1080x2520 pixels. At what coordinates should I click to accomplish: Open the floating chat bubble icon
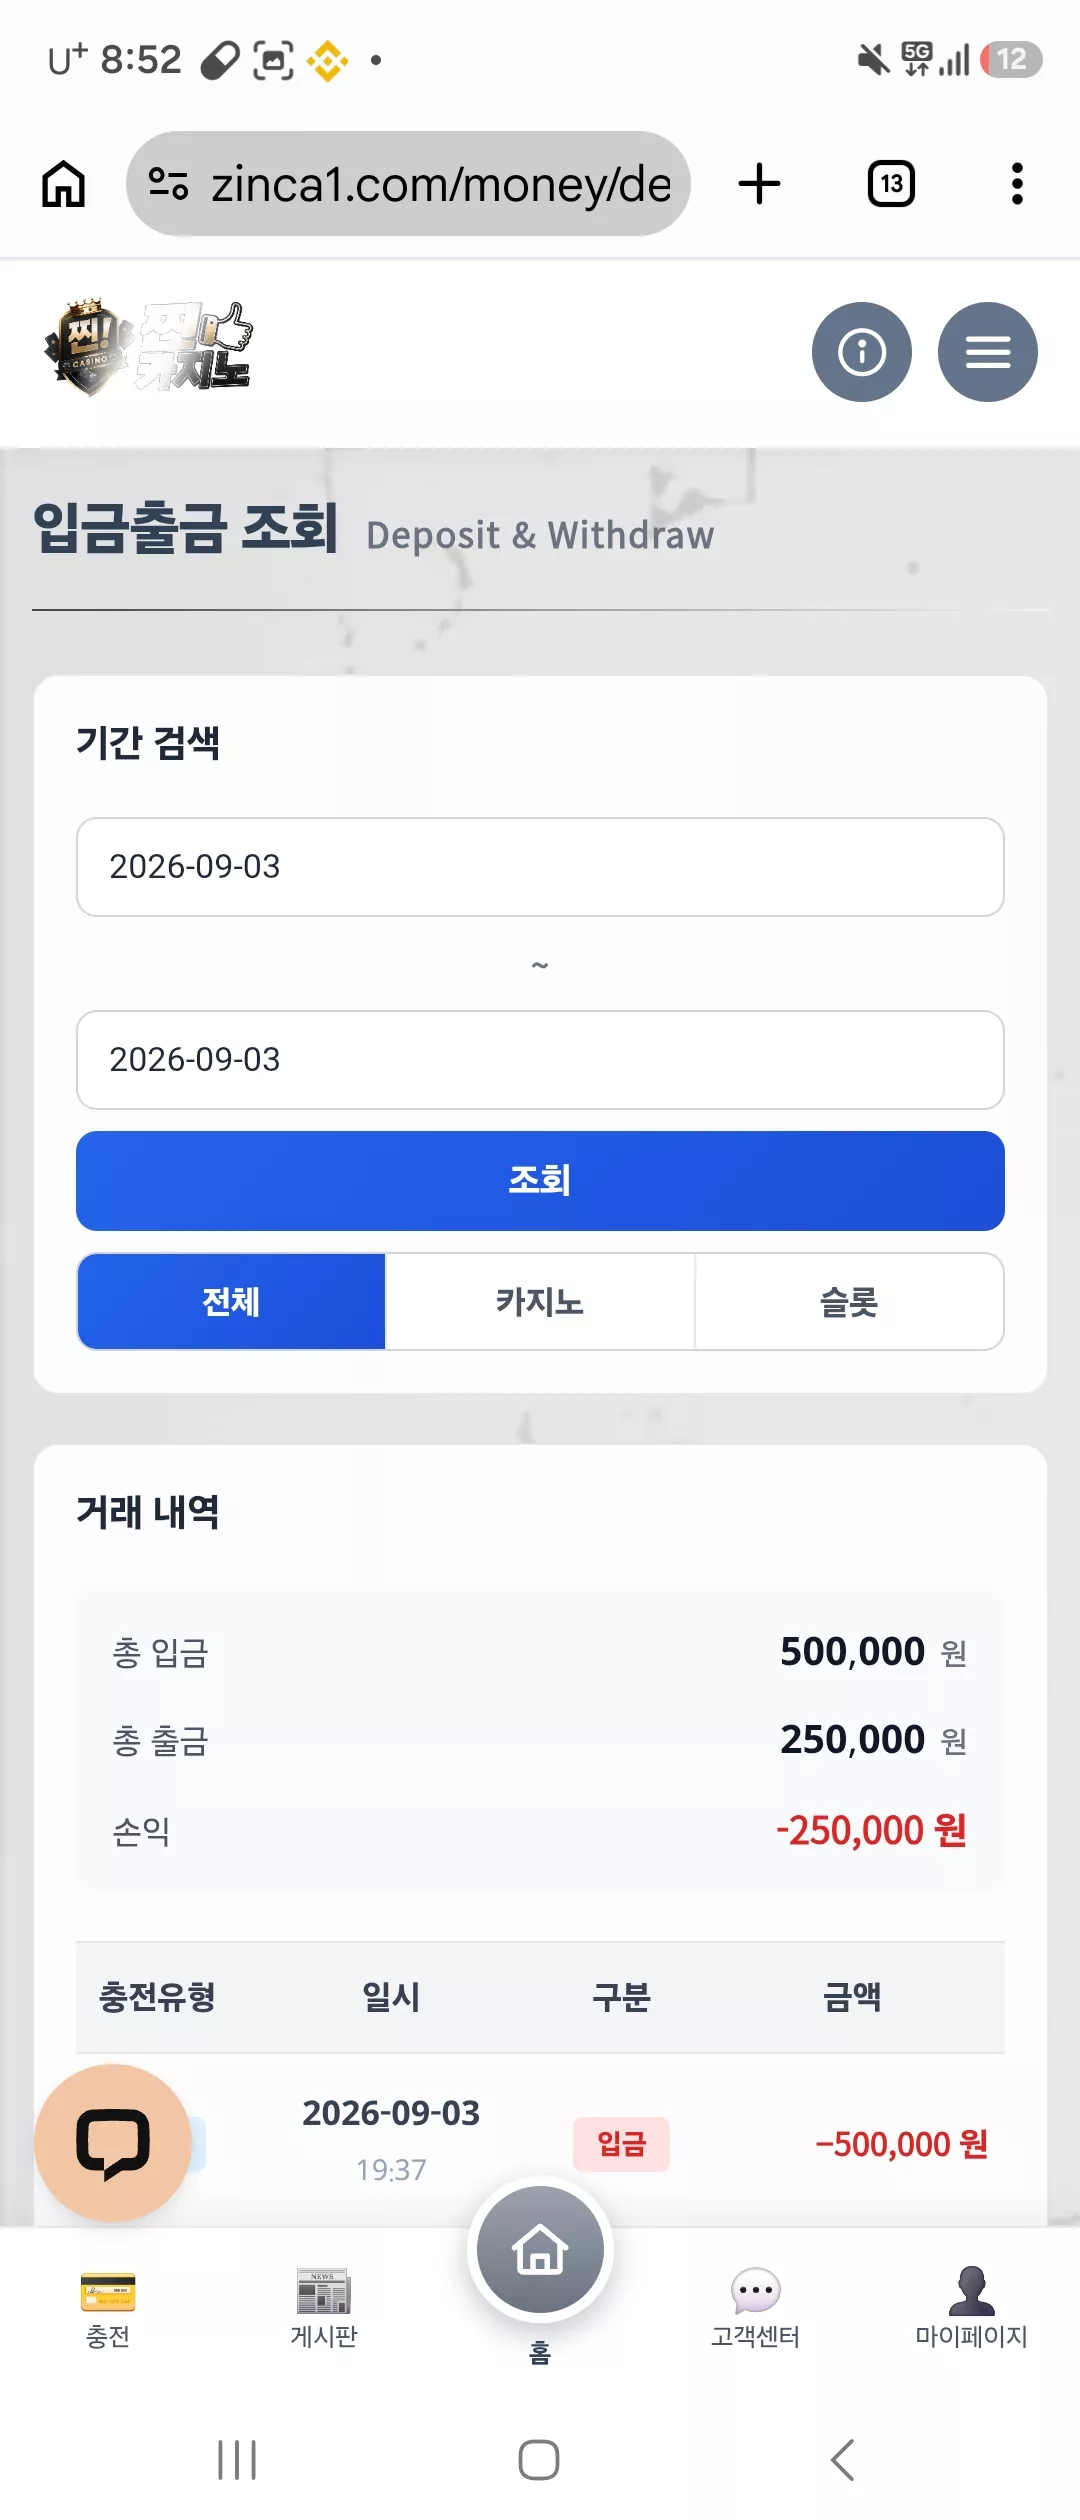113,2143
